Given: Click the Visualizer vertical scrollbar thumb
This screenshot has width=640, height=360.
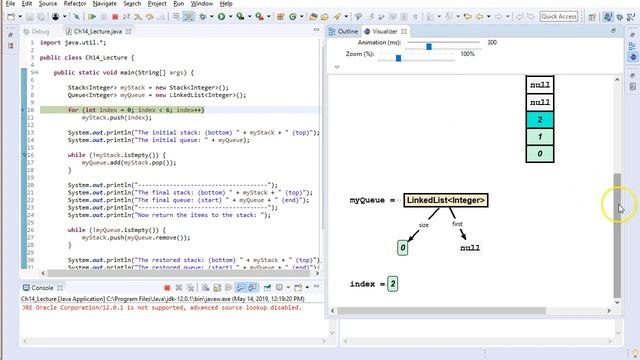Looking at the screenshot, I should point(617,236).
